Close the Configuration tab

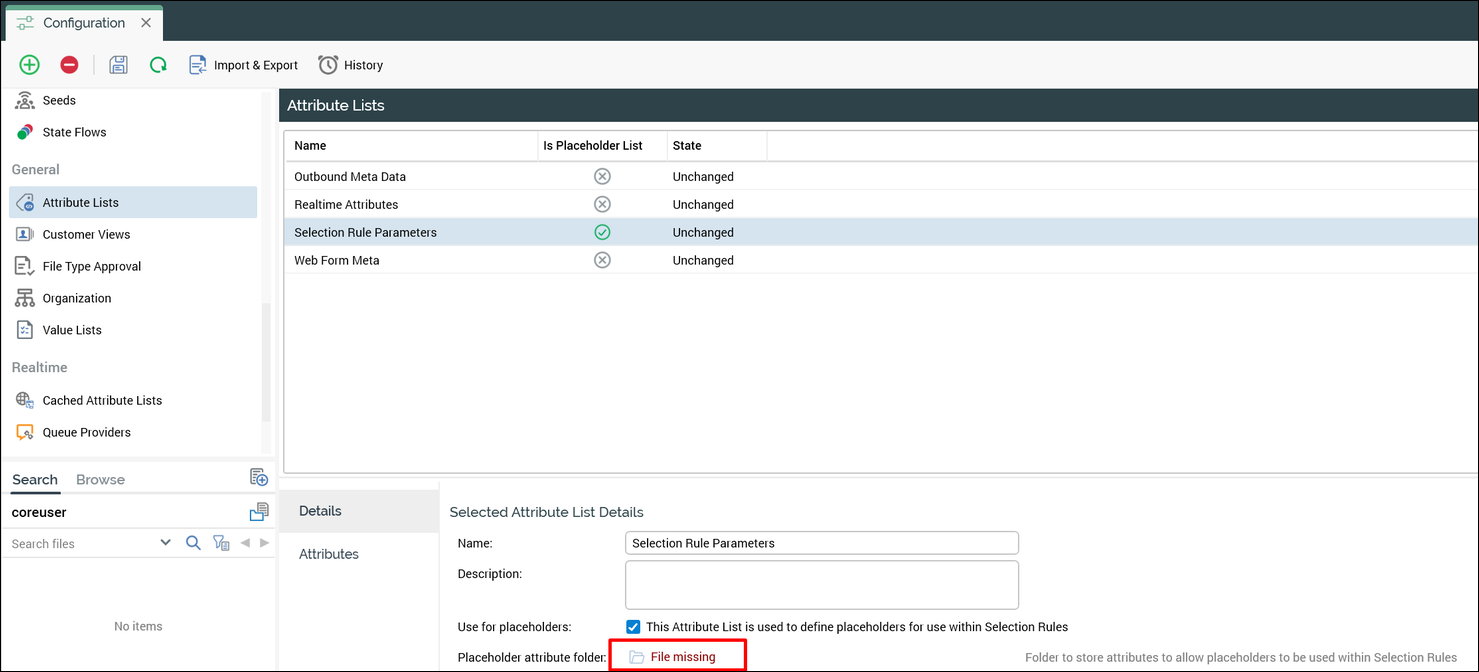pos(146,23)
